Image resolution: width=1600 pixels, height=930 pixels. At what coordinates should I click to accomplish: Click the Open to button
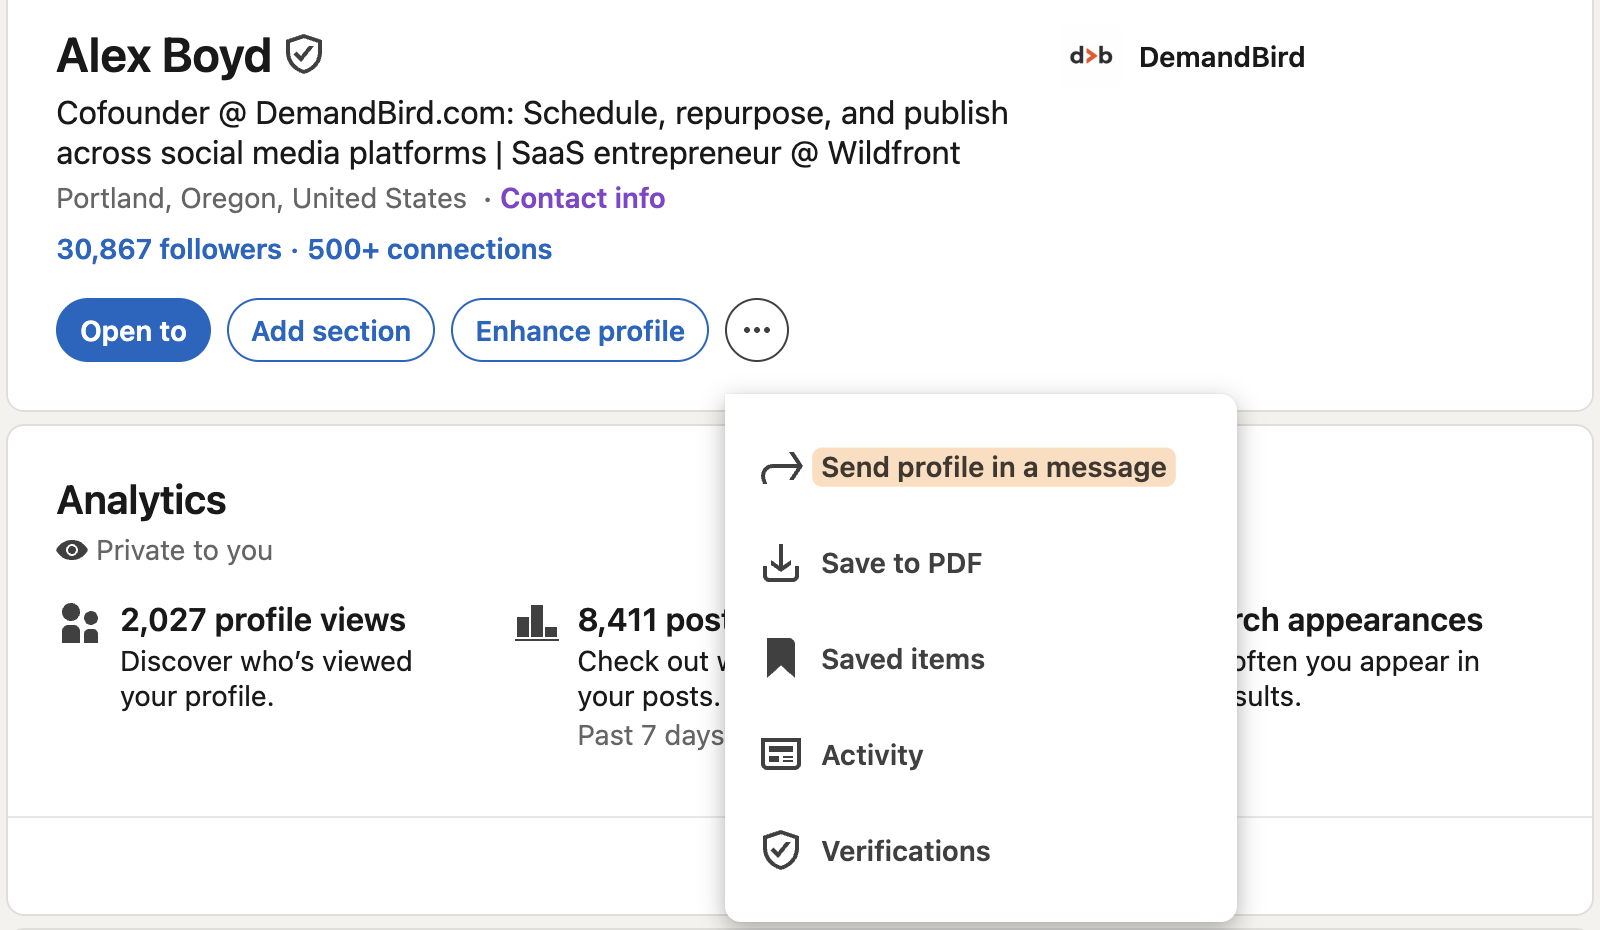point(133,330)
